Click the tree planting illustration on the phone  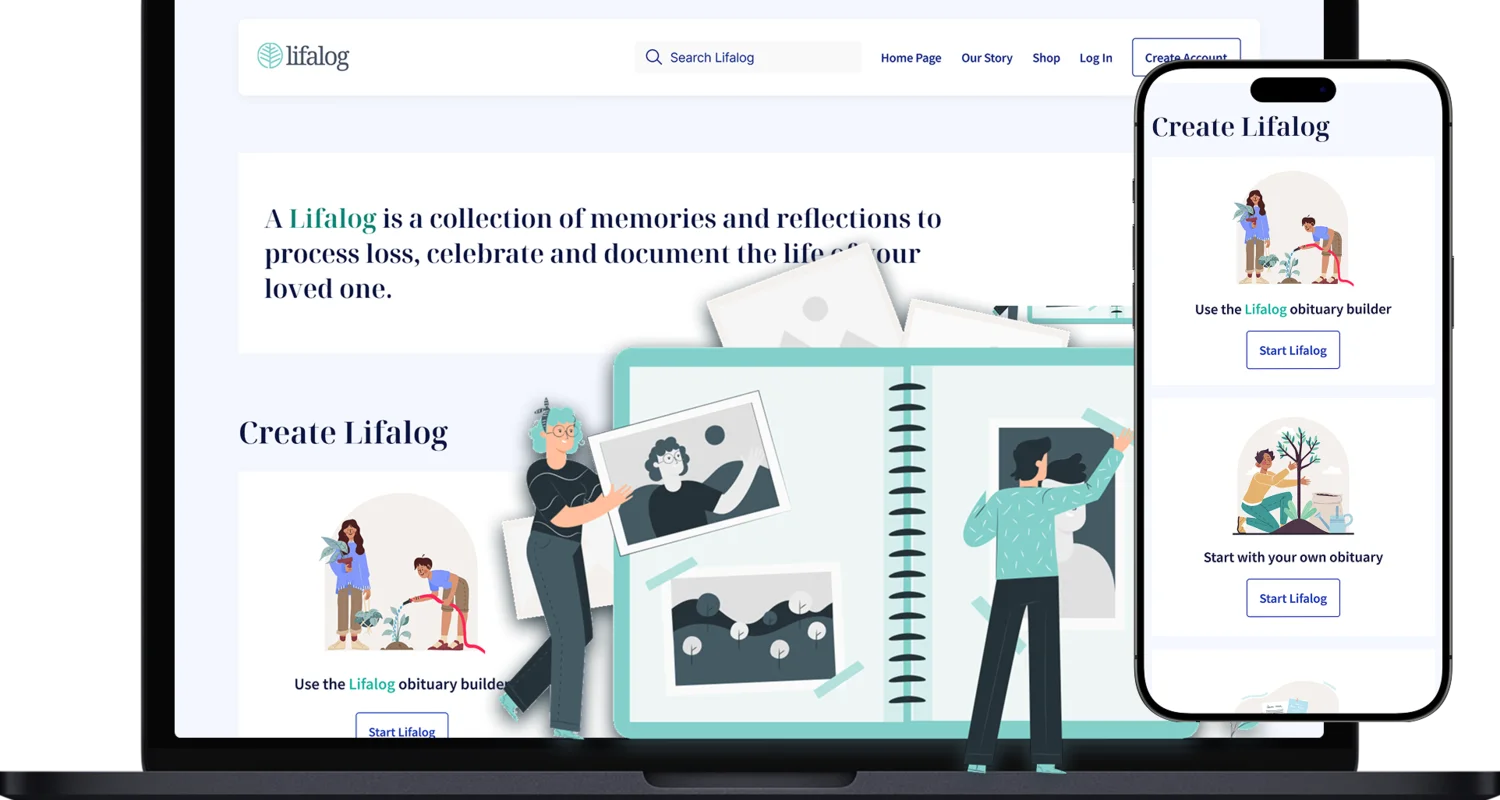pos(1292,477)
